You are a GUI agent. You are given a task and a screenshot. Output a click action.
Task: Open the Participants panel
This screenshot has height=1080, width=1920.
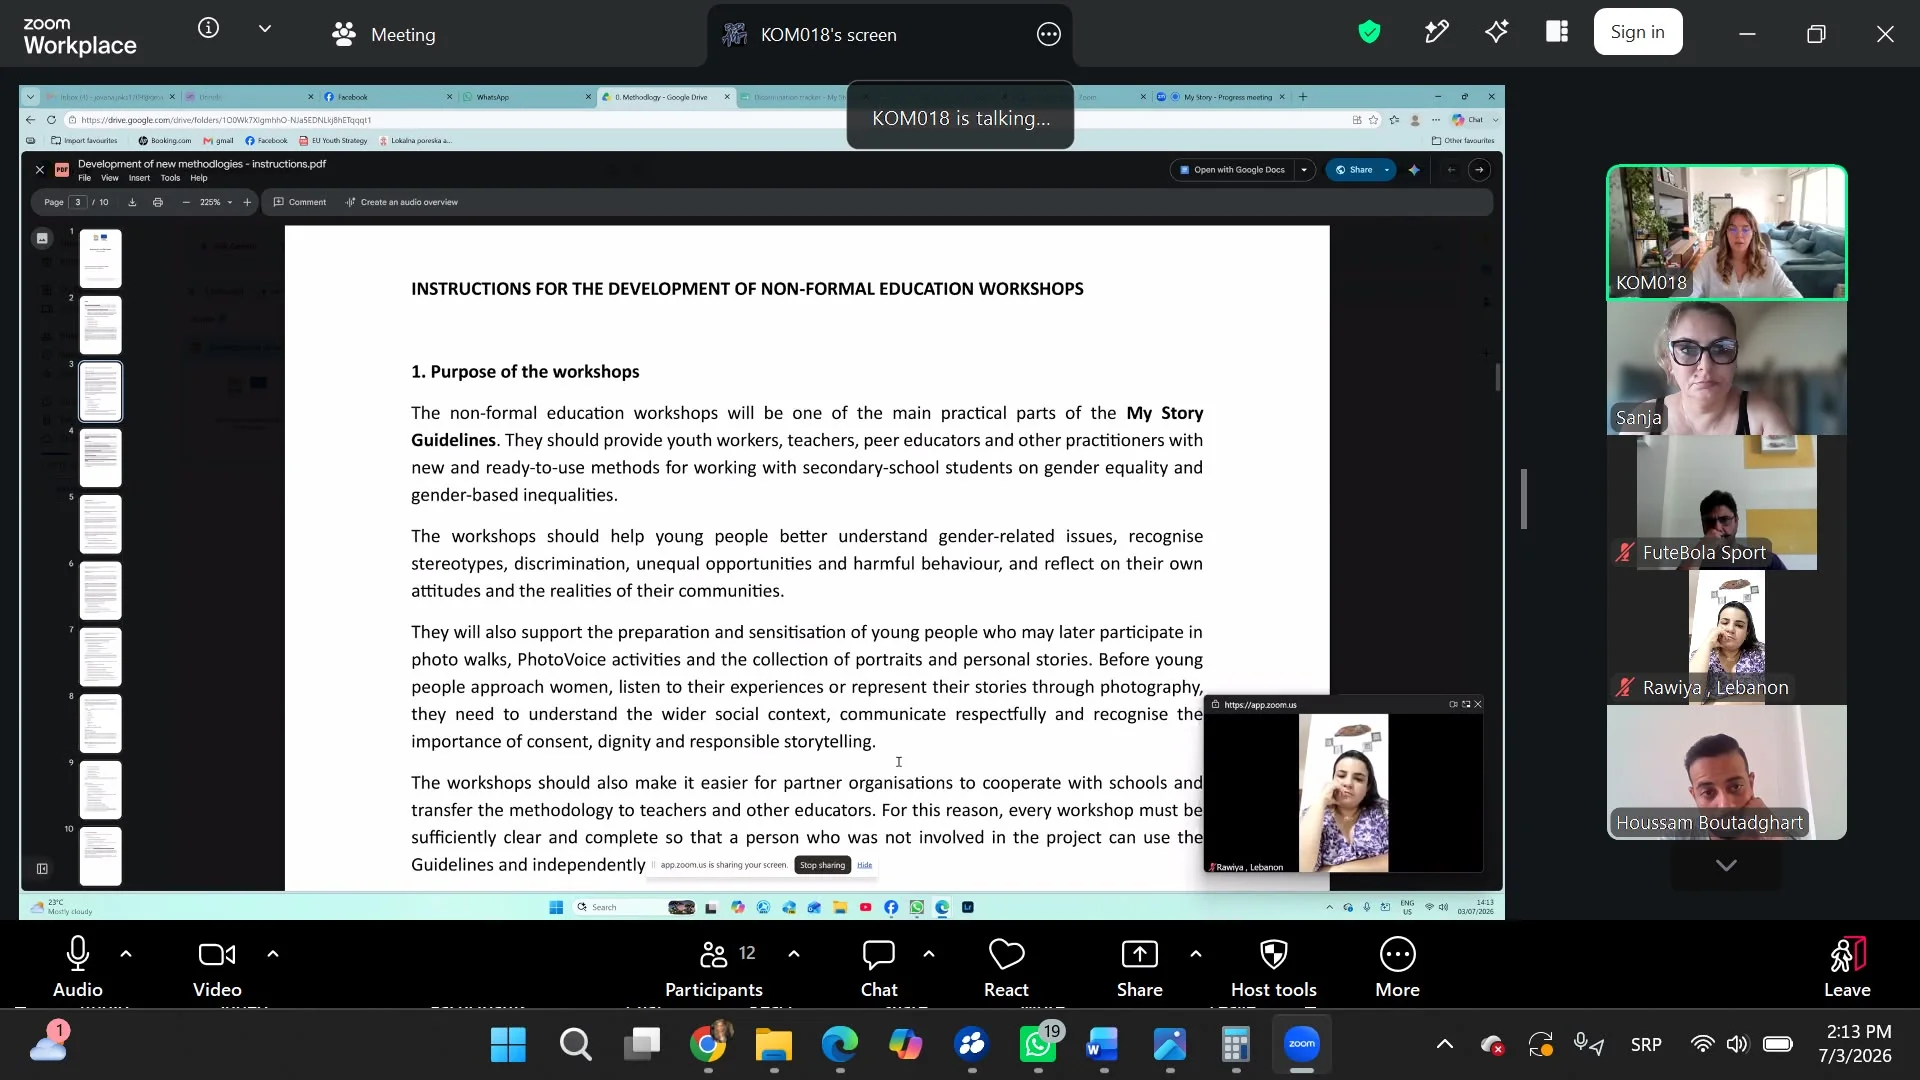714,966
